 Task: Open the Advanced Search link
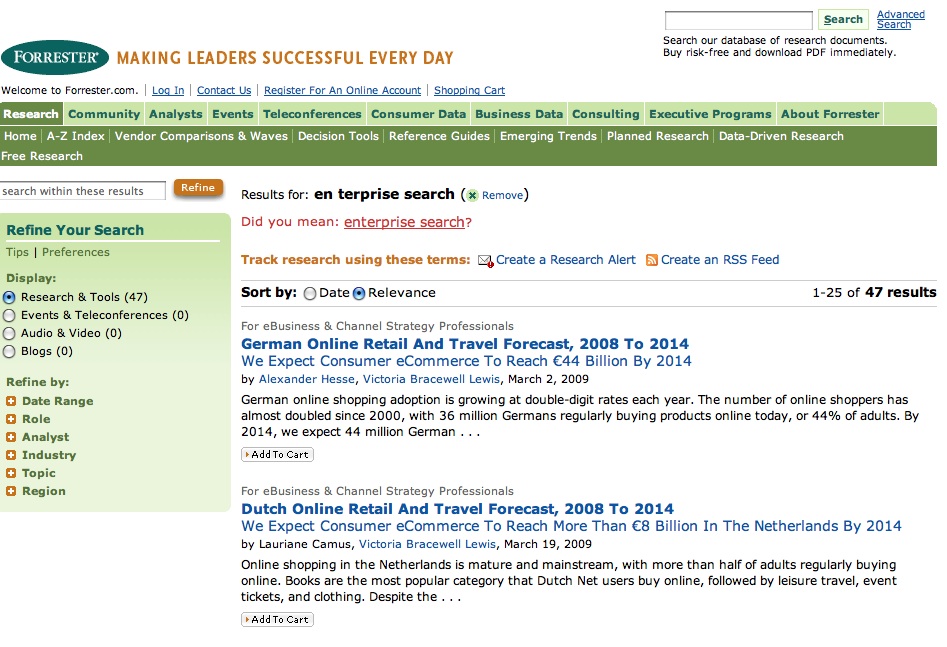(900, 19)
